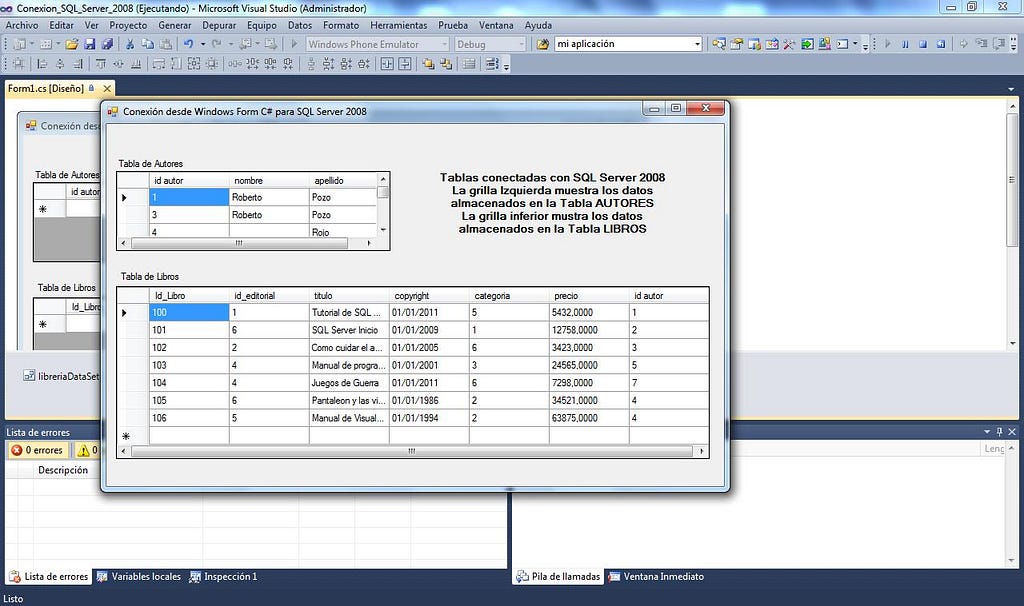
Task: Click the libreriaDataSet component in designer
Action: coord(61,376)
